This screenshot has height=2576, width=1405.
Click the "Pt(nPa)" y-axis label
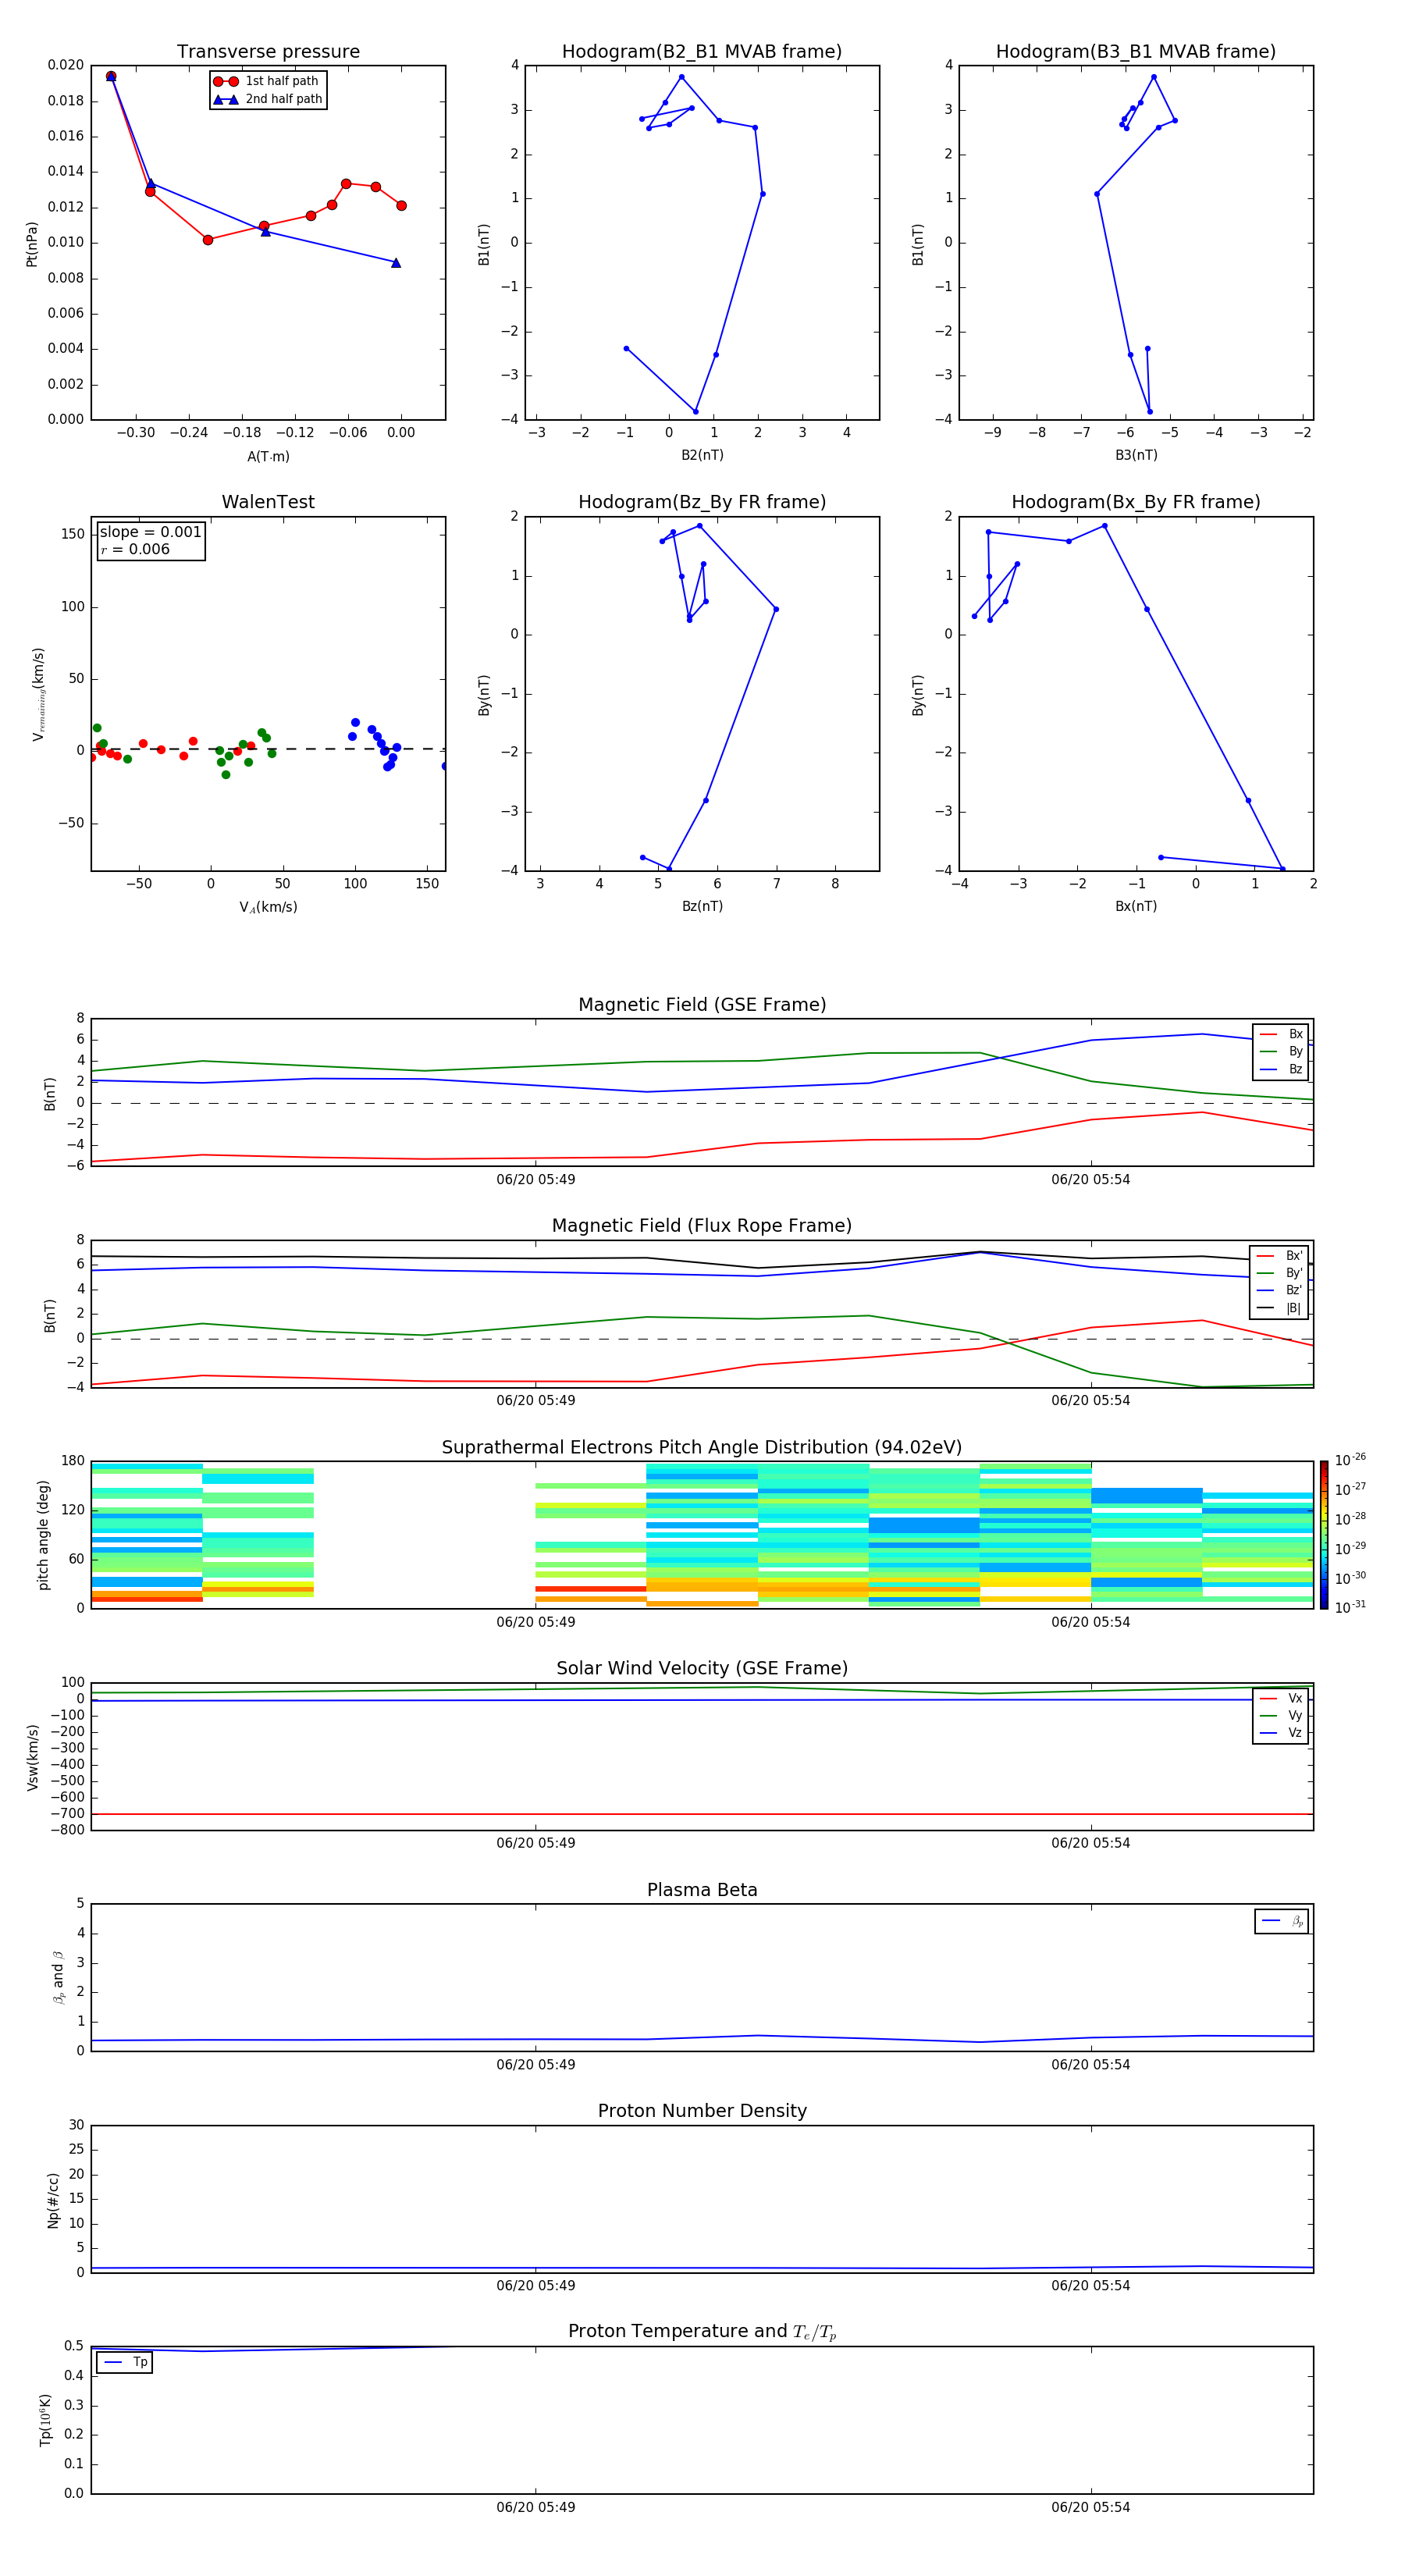32,244
